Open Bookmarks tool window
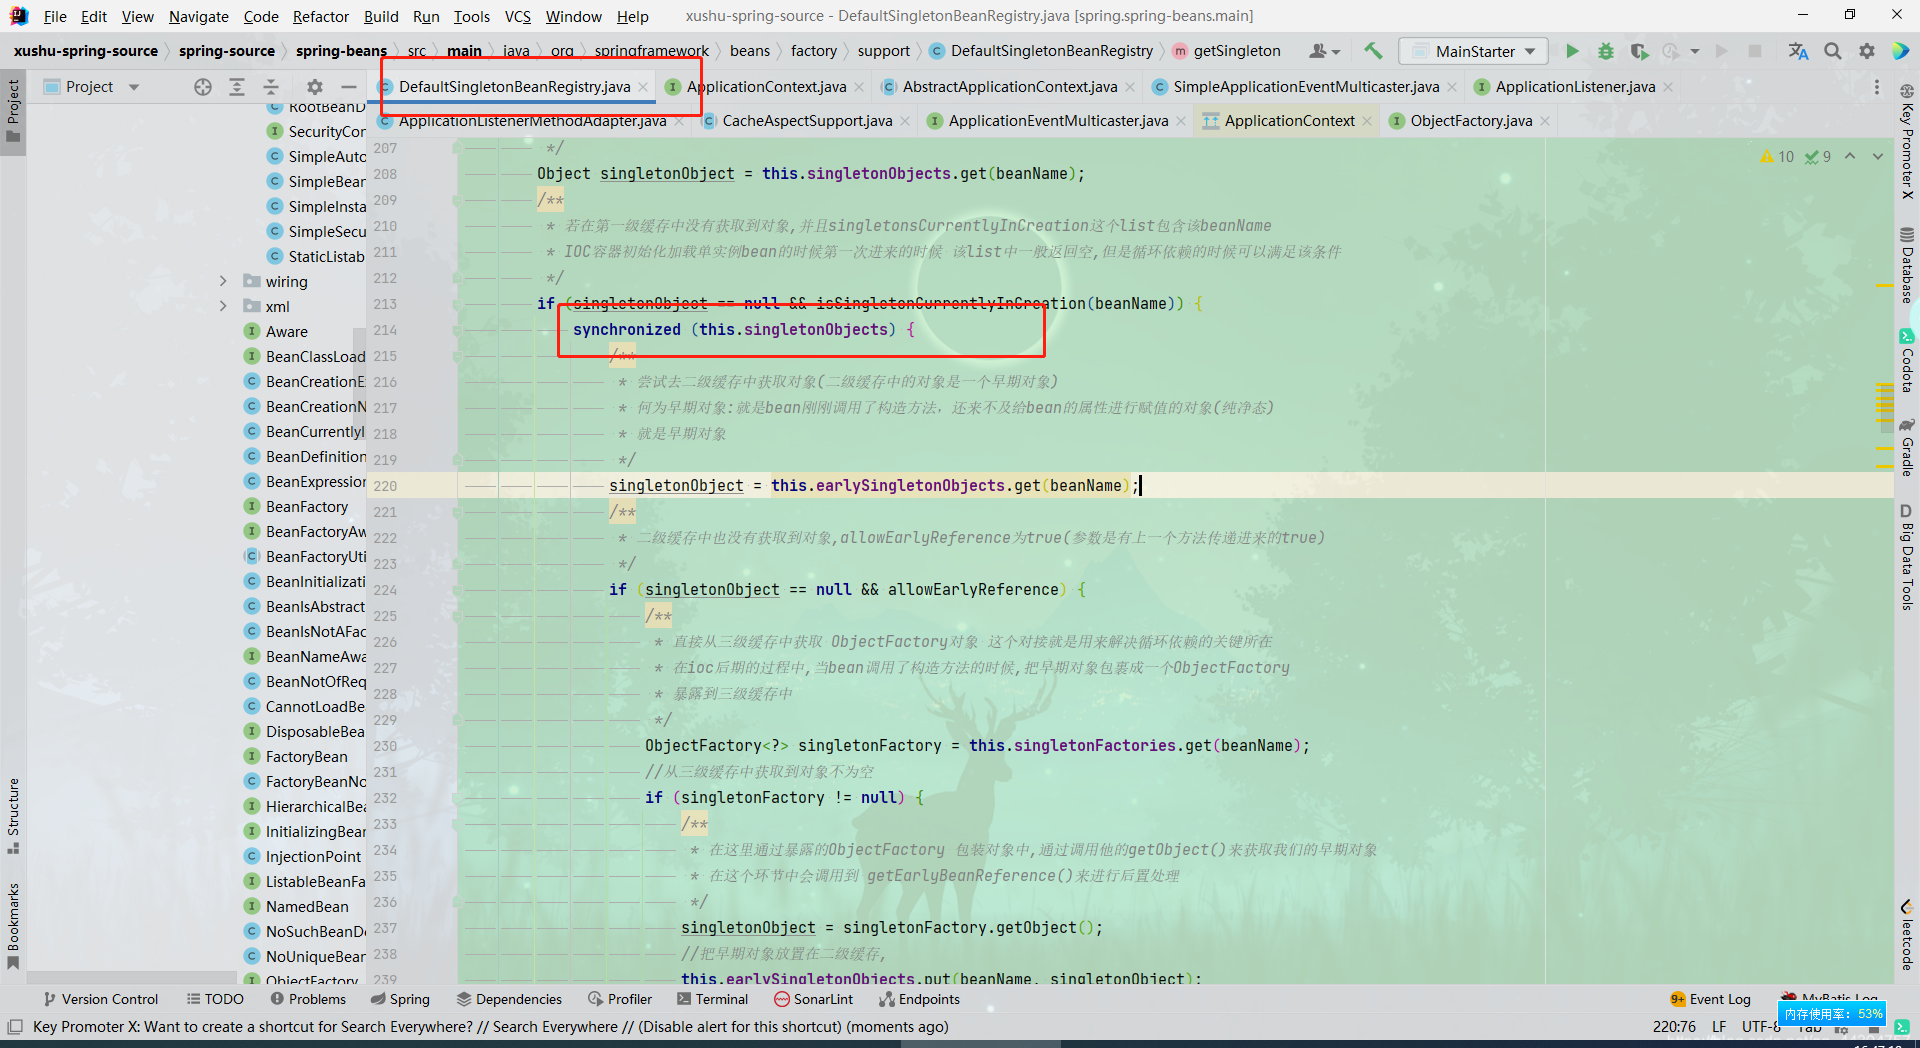The height and width of the screenshot is (1048, 1920). coord(13,926)
